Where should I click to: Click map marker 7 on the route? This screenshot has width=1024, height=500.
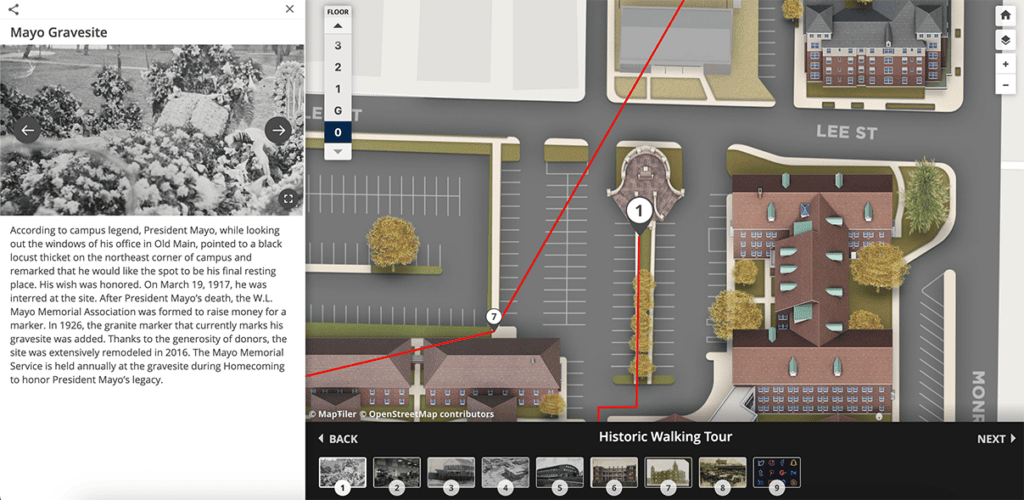pyautogui.click(x=492, y=317)
